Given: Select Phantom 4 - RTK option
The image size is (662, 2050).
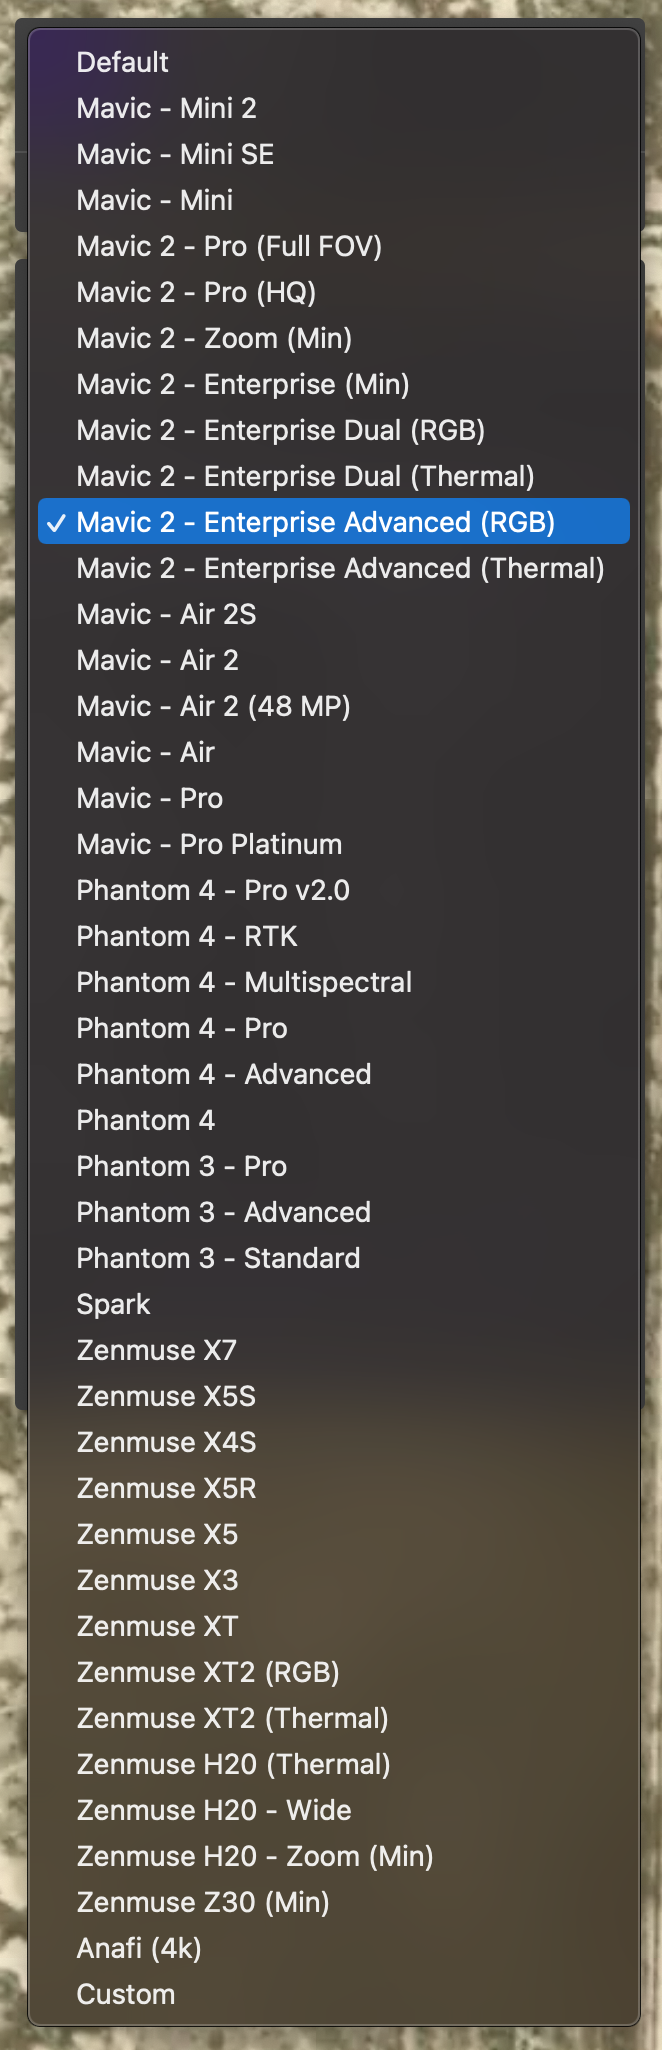Looking at the screenshot, I should pyautogui.click(x=334, y=936).
